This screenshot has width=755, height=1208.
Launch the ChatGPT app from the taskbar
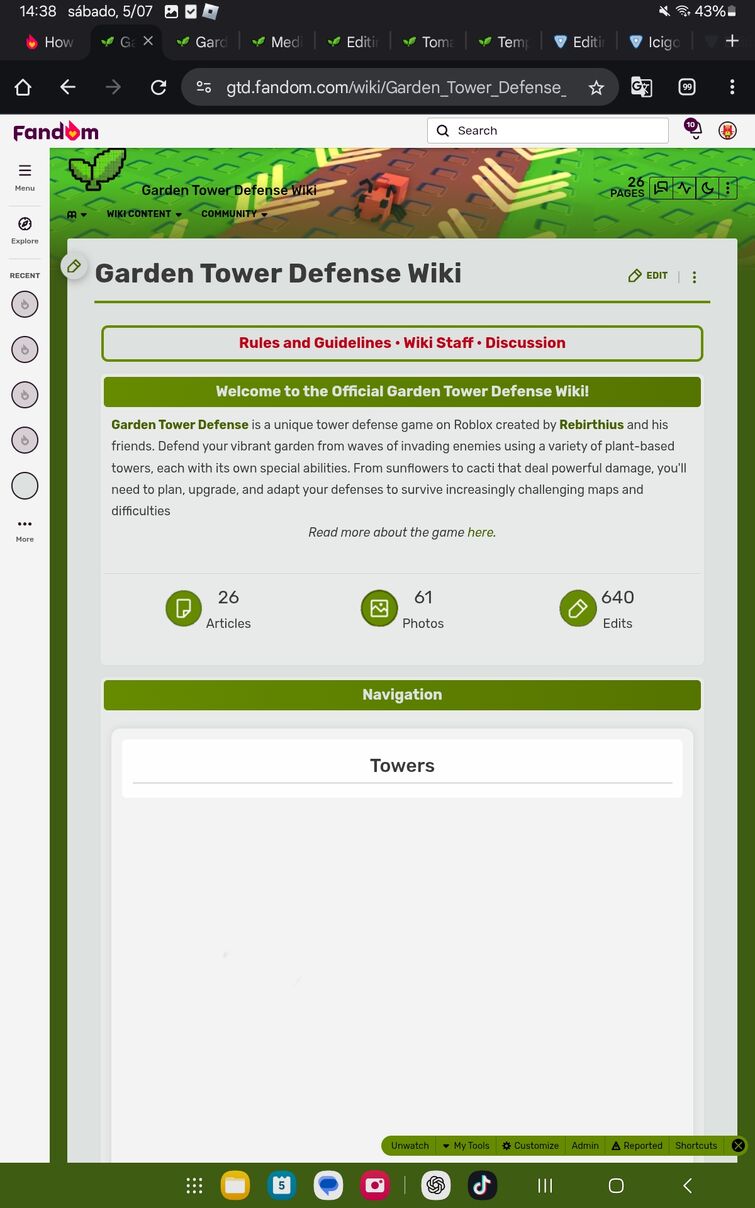tap(436, 1186)
